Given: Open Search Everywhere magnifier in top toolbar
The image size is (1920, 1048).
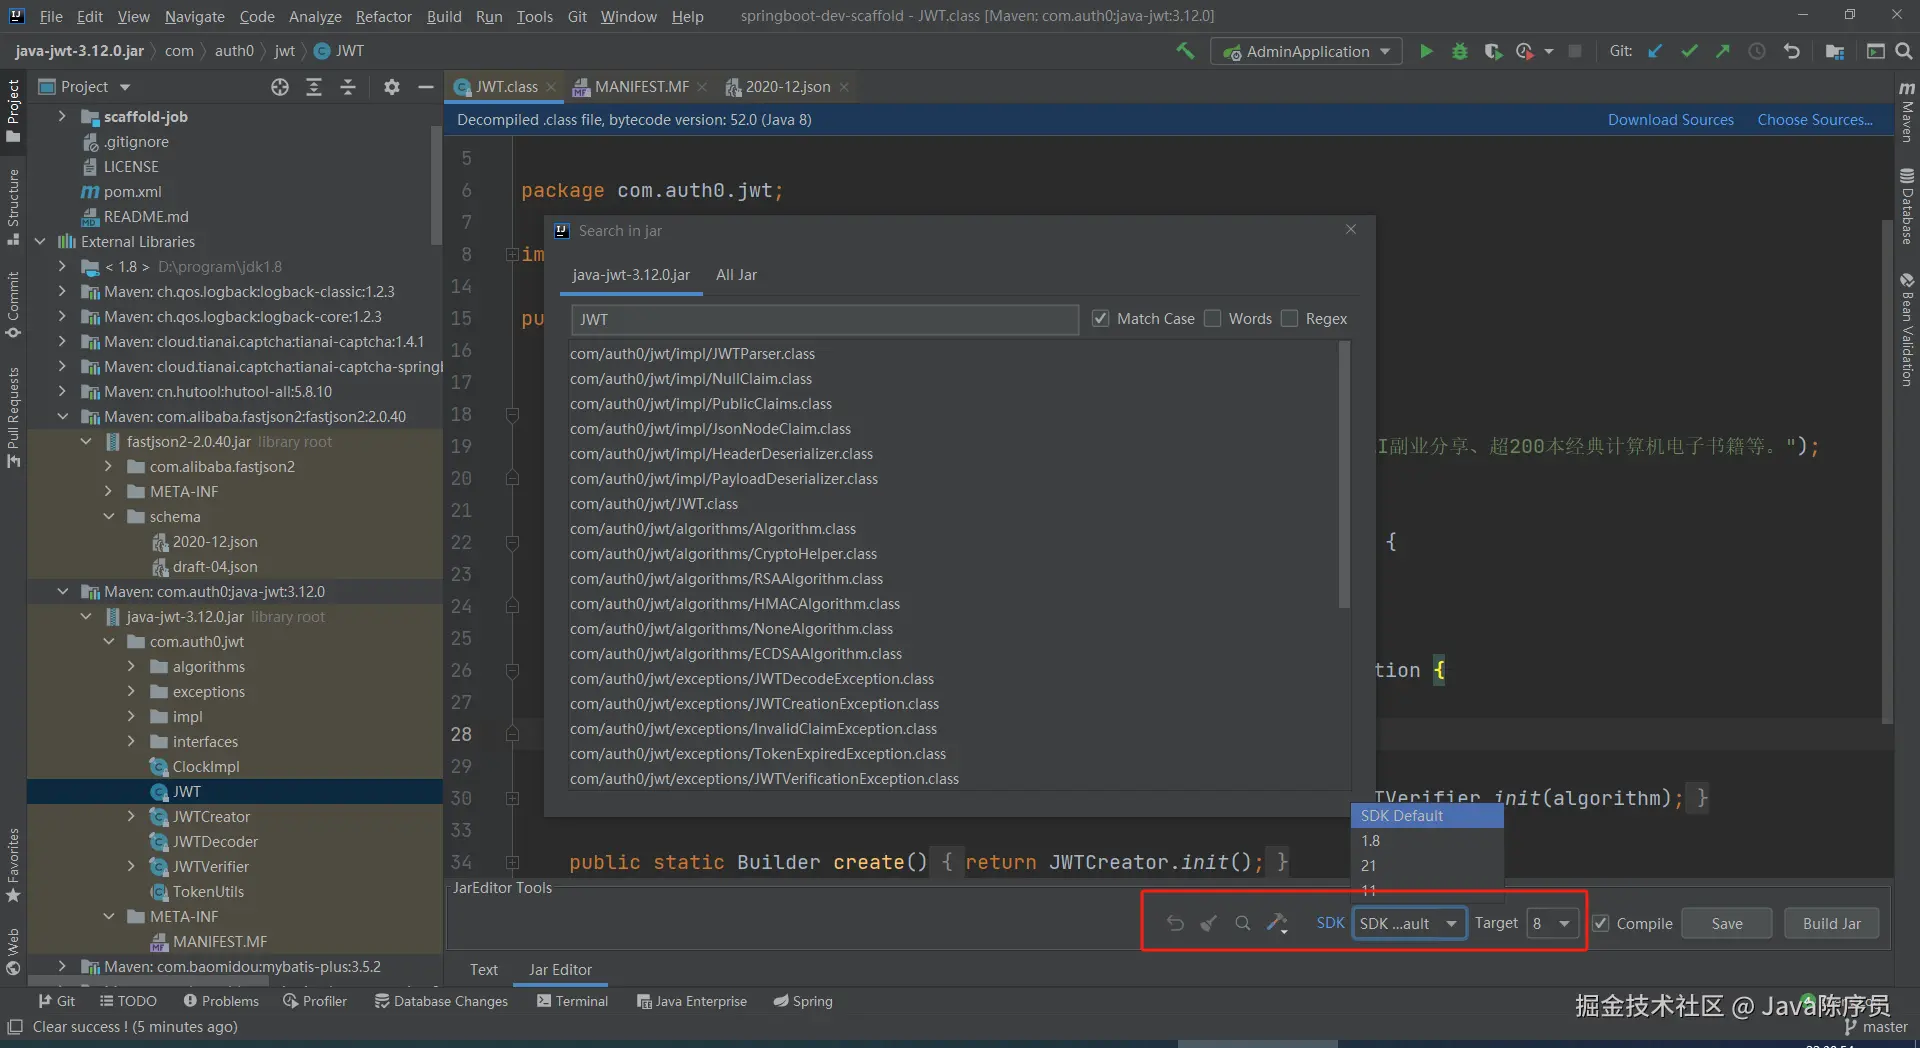Looking at the screenshot, I should (x=1904, y=51).
